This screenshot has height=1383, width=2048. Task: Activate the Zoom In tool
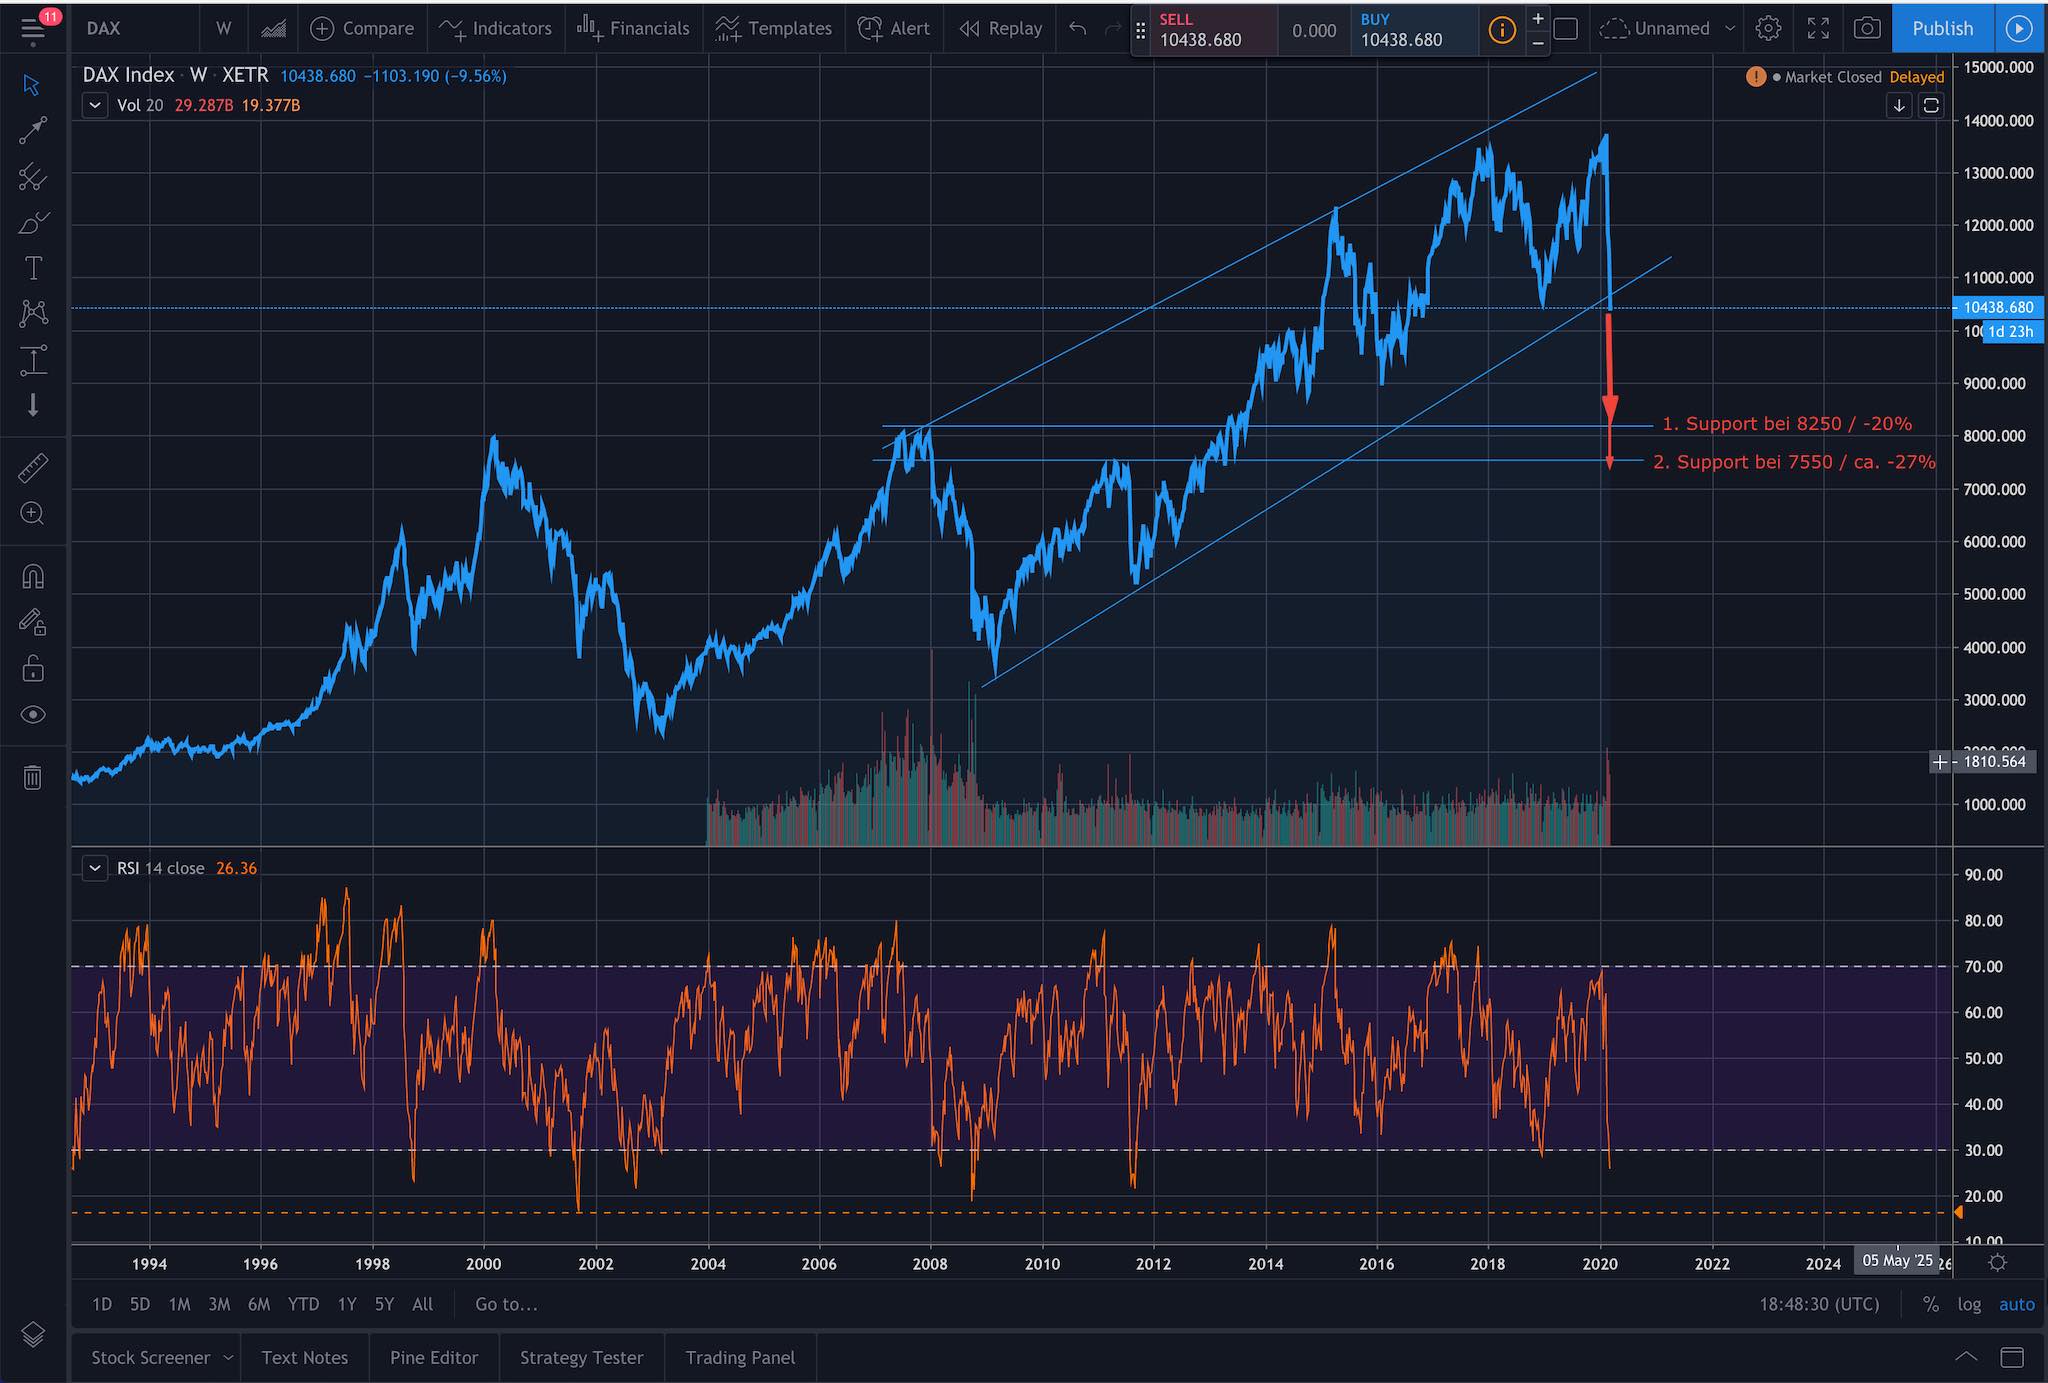point(32,513)
